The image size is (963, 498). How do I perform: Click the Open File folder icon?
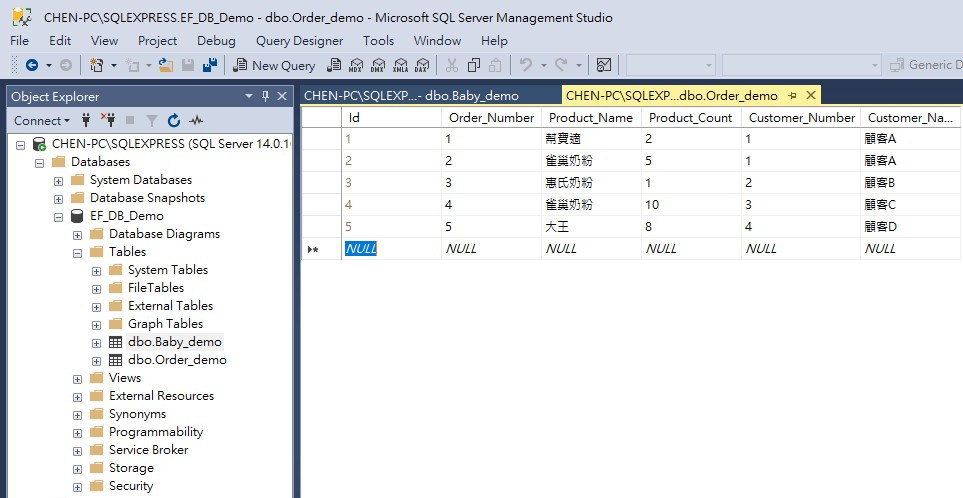[166, 64]
